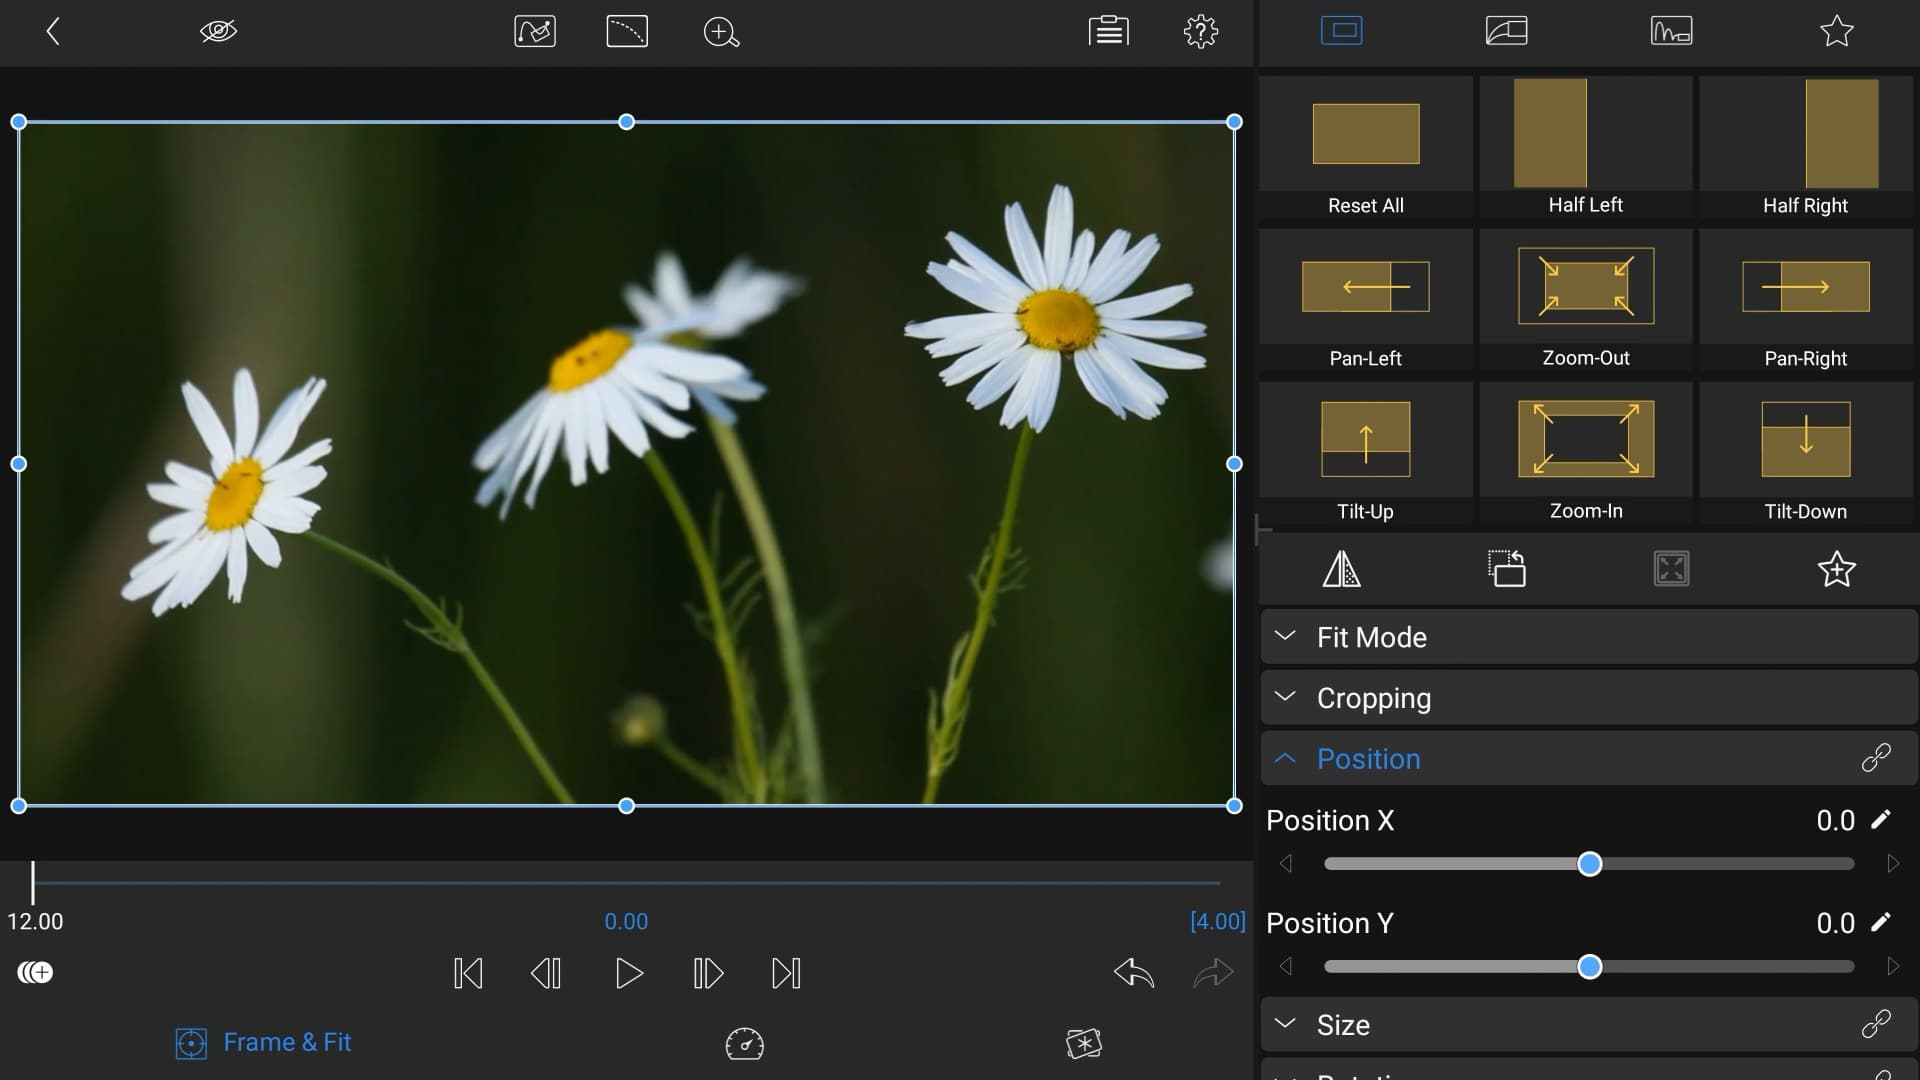The image size is (1920, 1080).
Task: Select the Frame & Fit tab
Action: [x=263, y=1042]
